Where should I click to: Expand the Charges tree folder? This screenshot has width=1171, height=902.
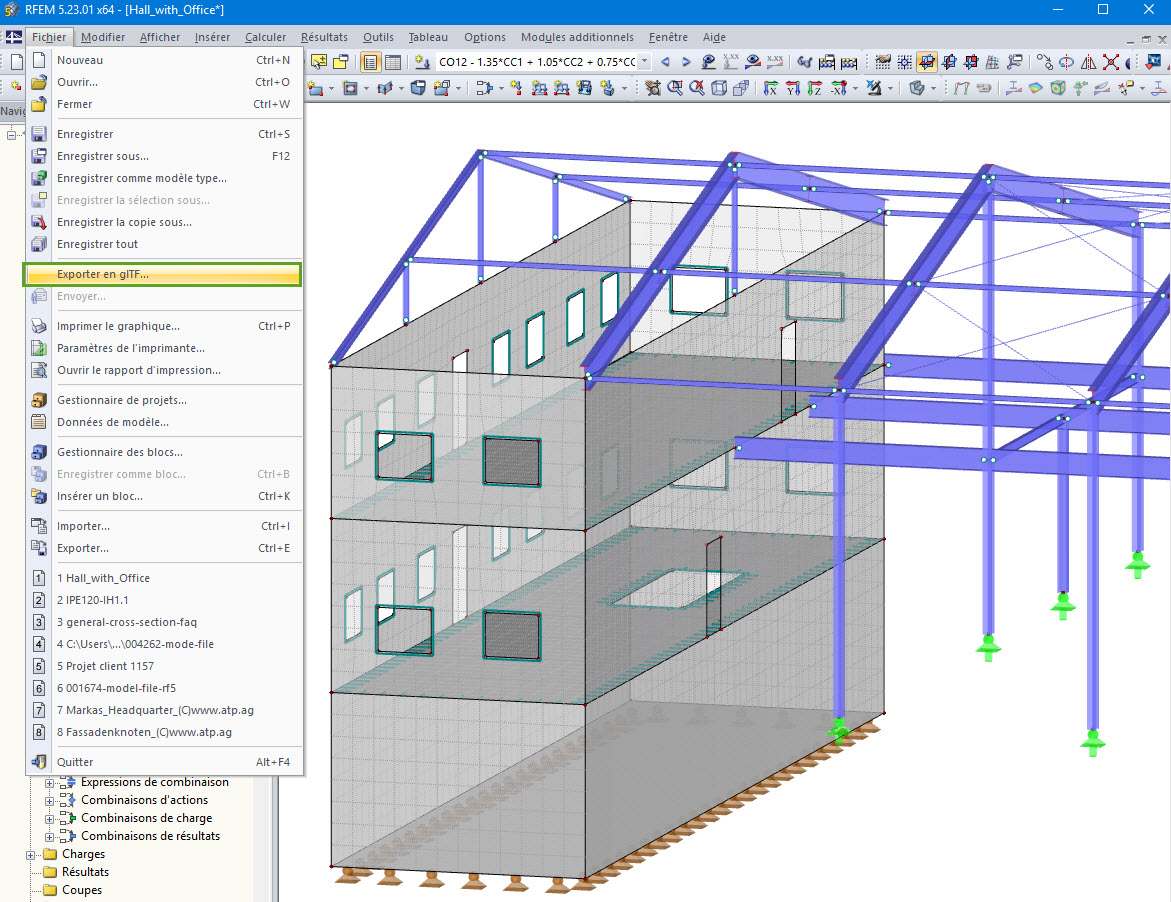pyautogui.click(x=30, y=854)
